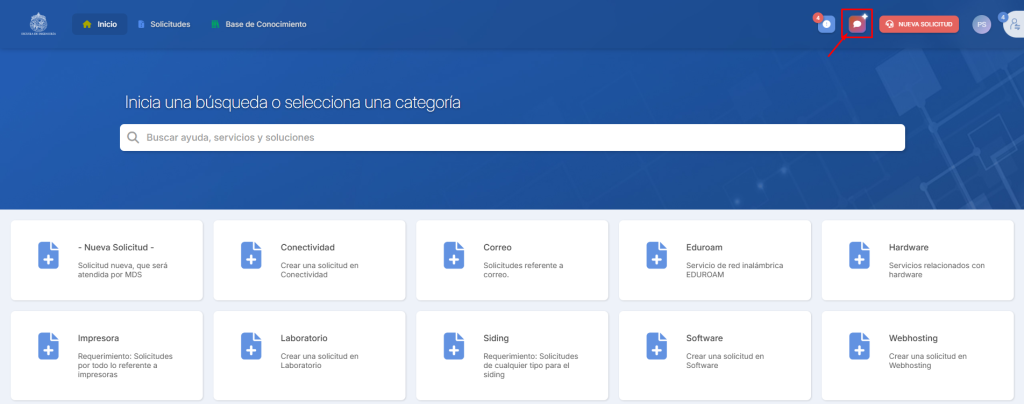Click the Siding category document icon
Image resolution: width=1024 pixels, height=404 pixels.
tap(454, 345)
